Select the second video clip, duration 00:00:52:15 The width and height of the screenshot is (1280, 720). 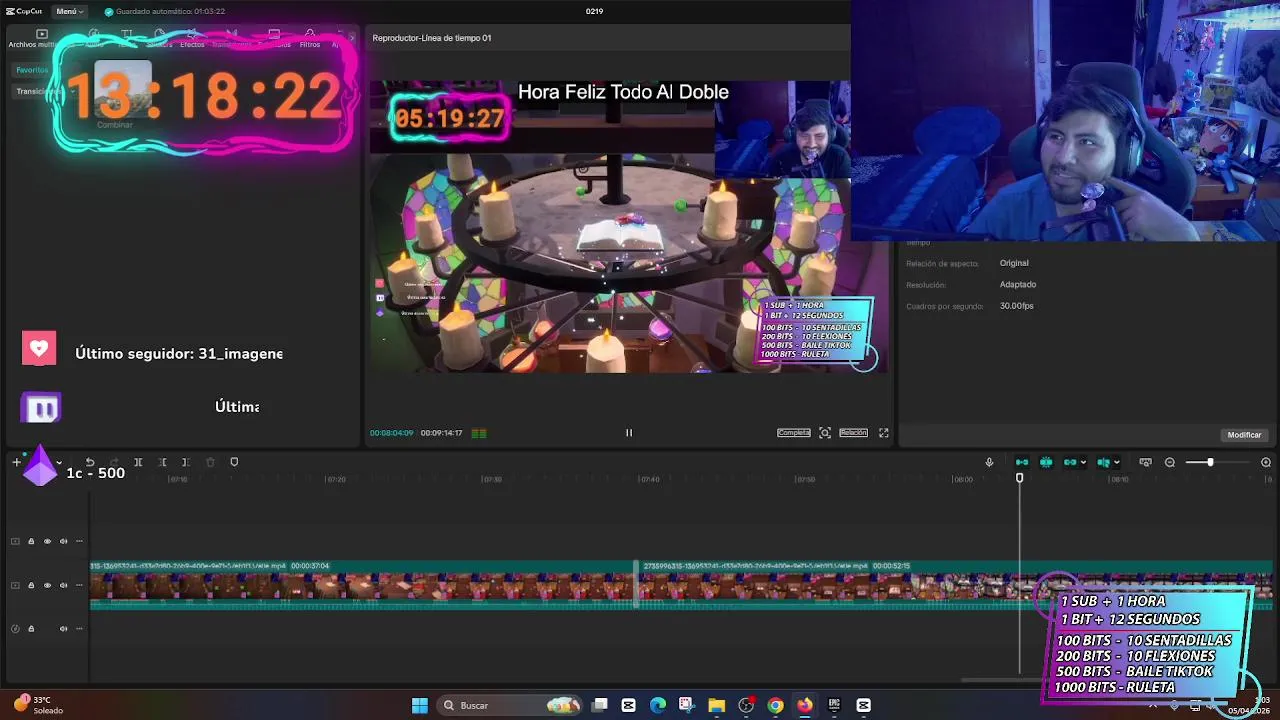(955, 585)
